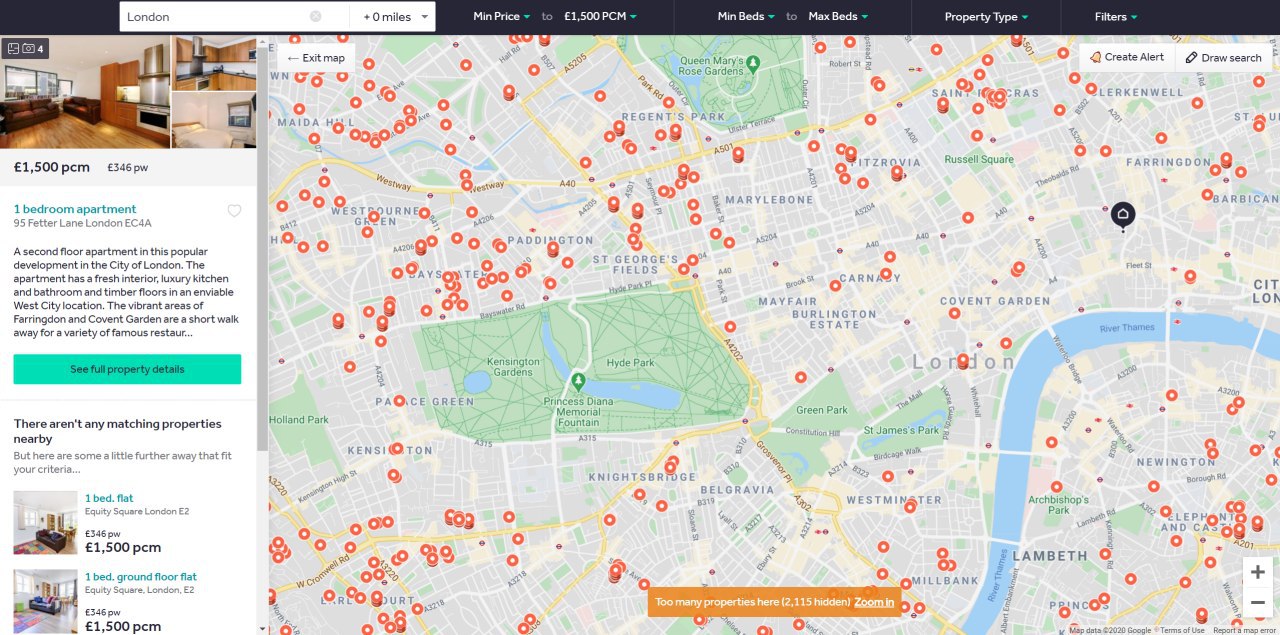The height and width of the screenshot is (635, 1280).
Task: Click the £1,500 pcm price heading
Action: [51, 167]
